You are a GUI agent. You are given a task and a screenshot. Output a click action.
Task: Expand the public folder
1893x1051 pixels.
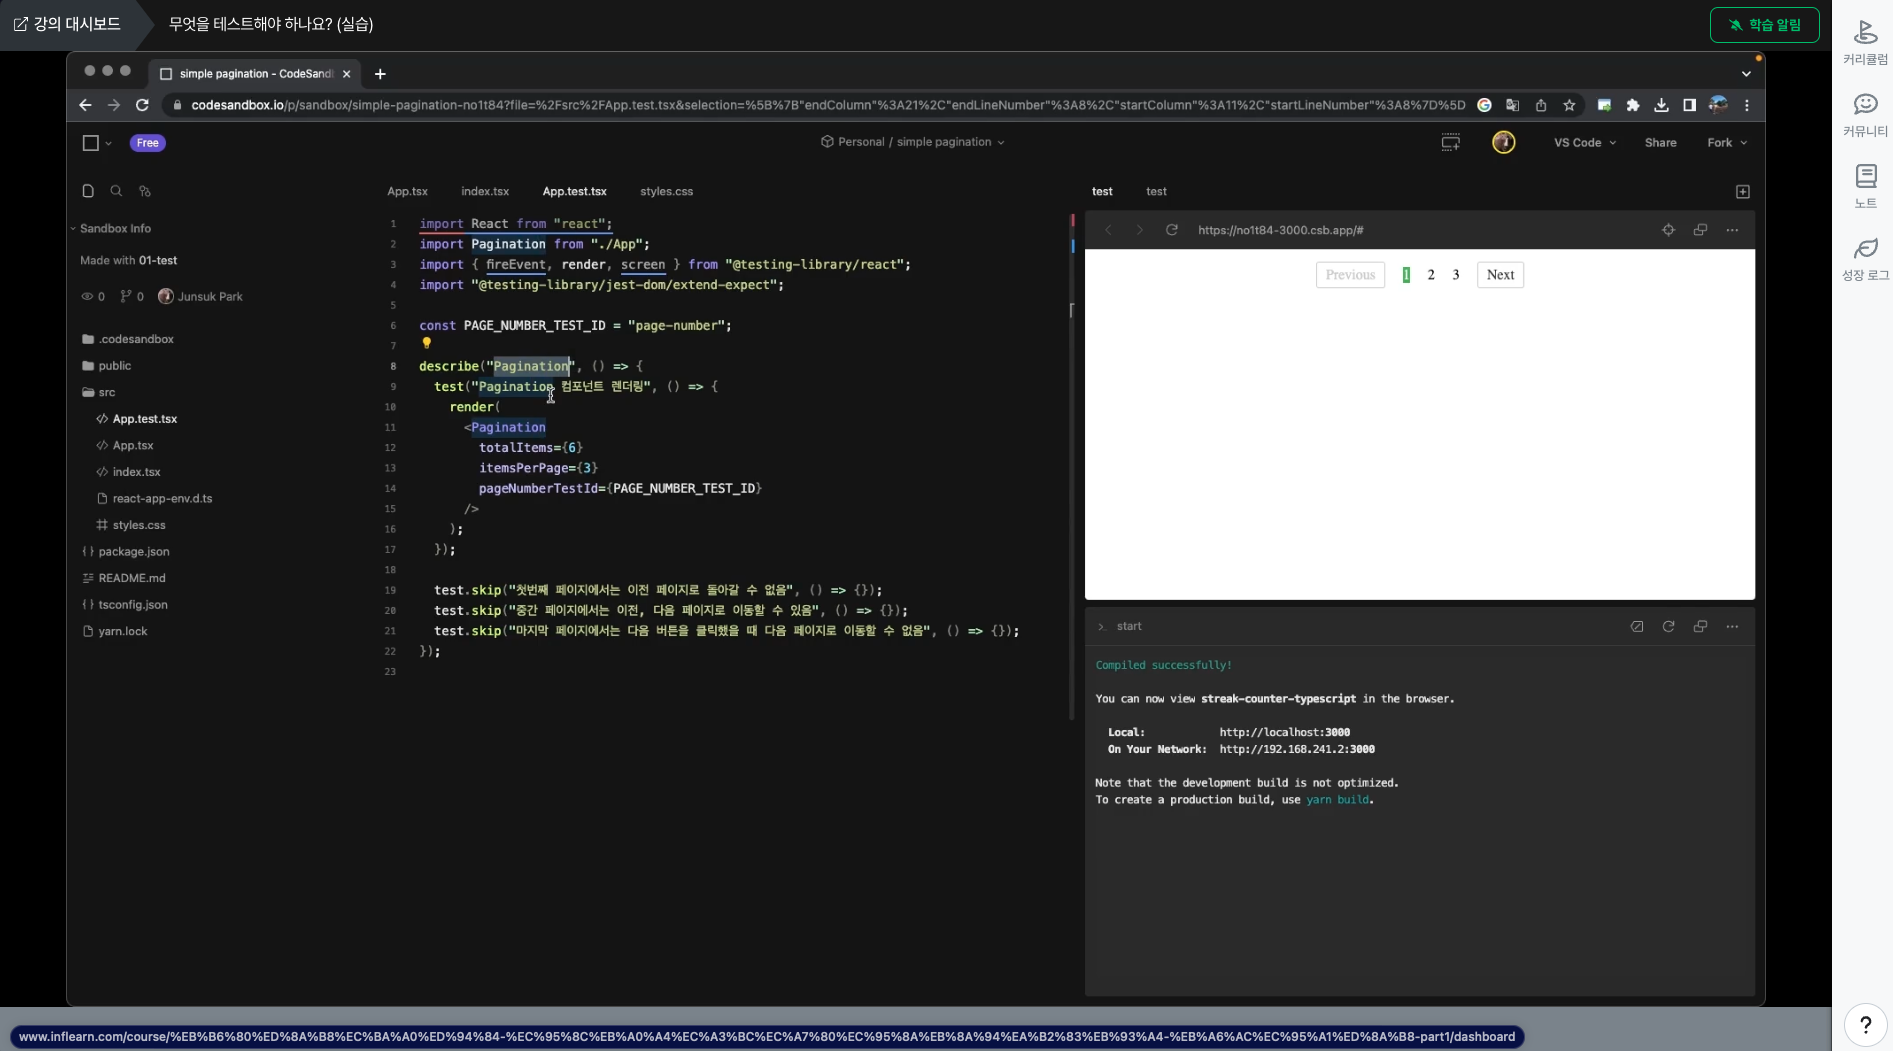106,366
